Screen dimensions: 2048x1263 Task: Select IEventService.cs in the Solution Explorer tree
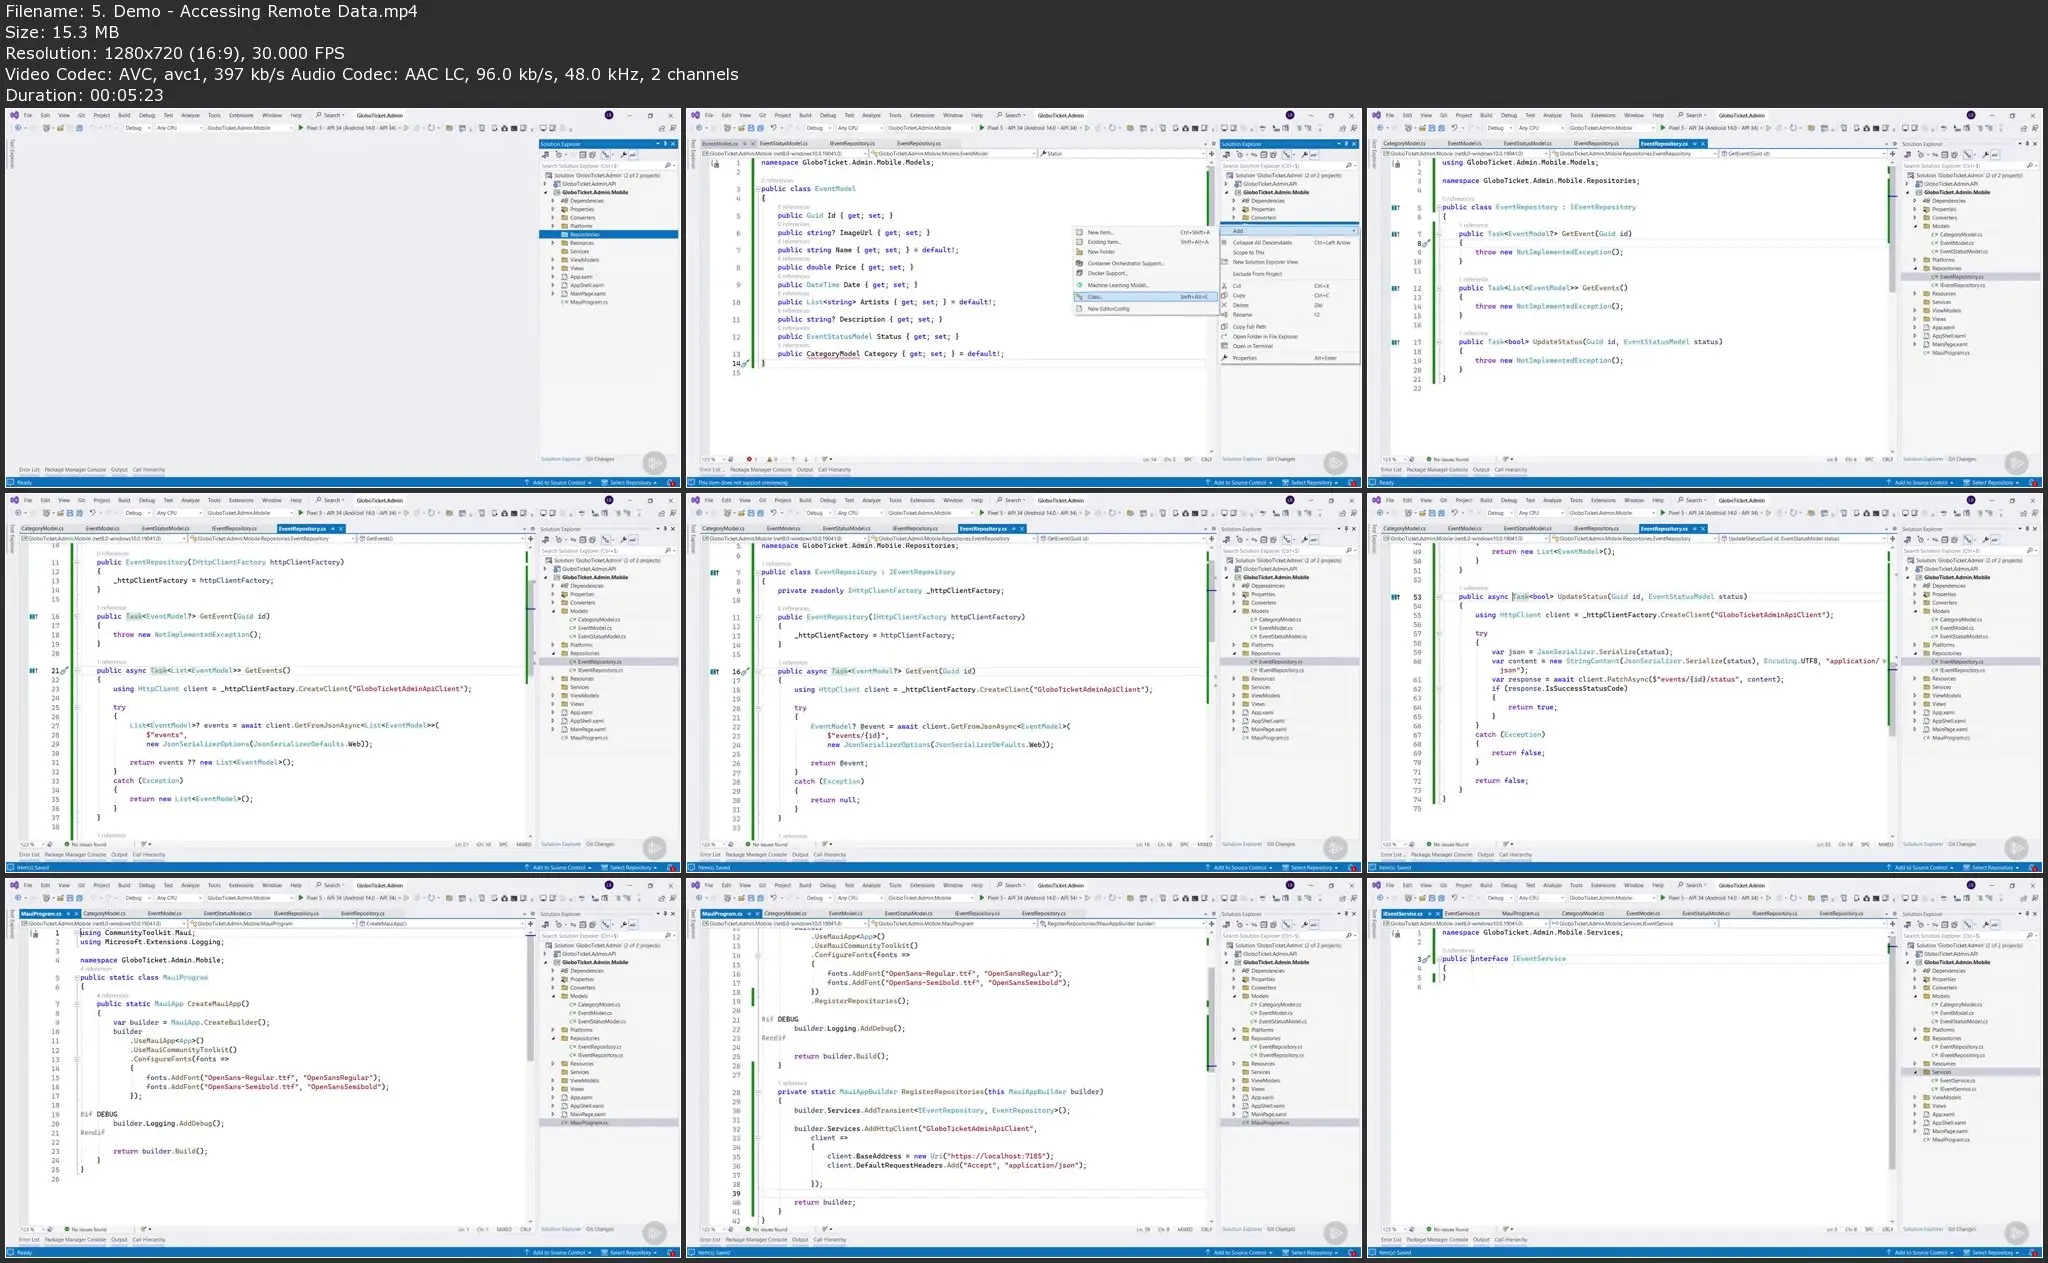(1958, 1089)
